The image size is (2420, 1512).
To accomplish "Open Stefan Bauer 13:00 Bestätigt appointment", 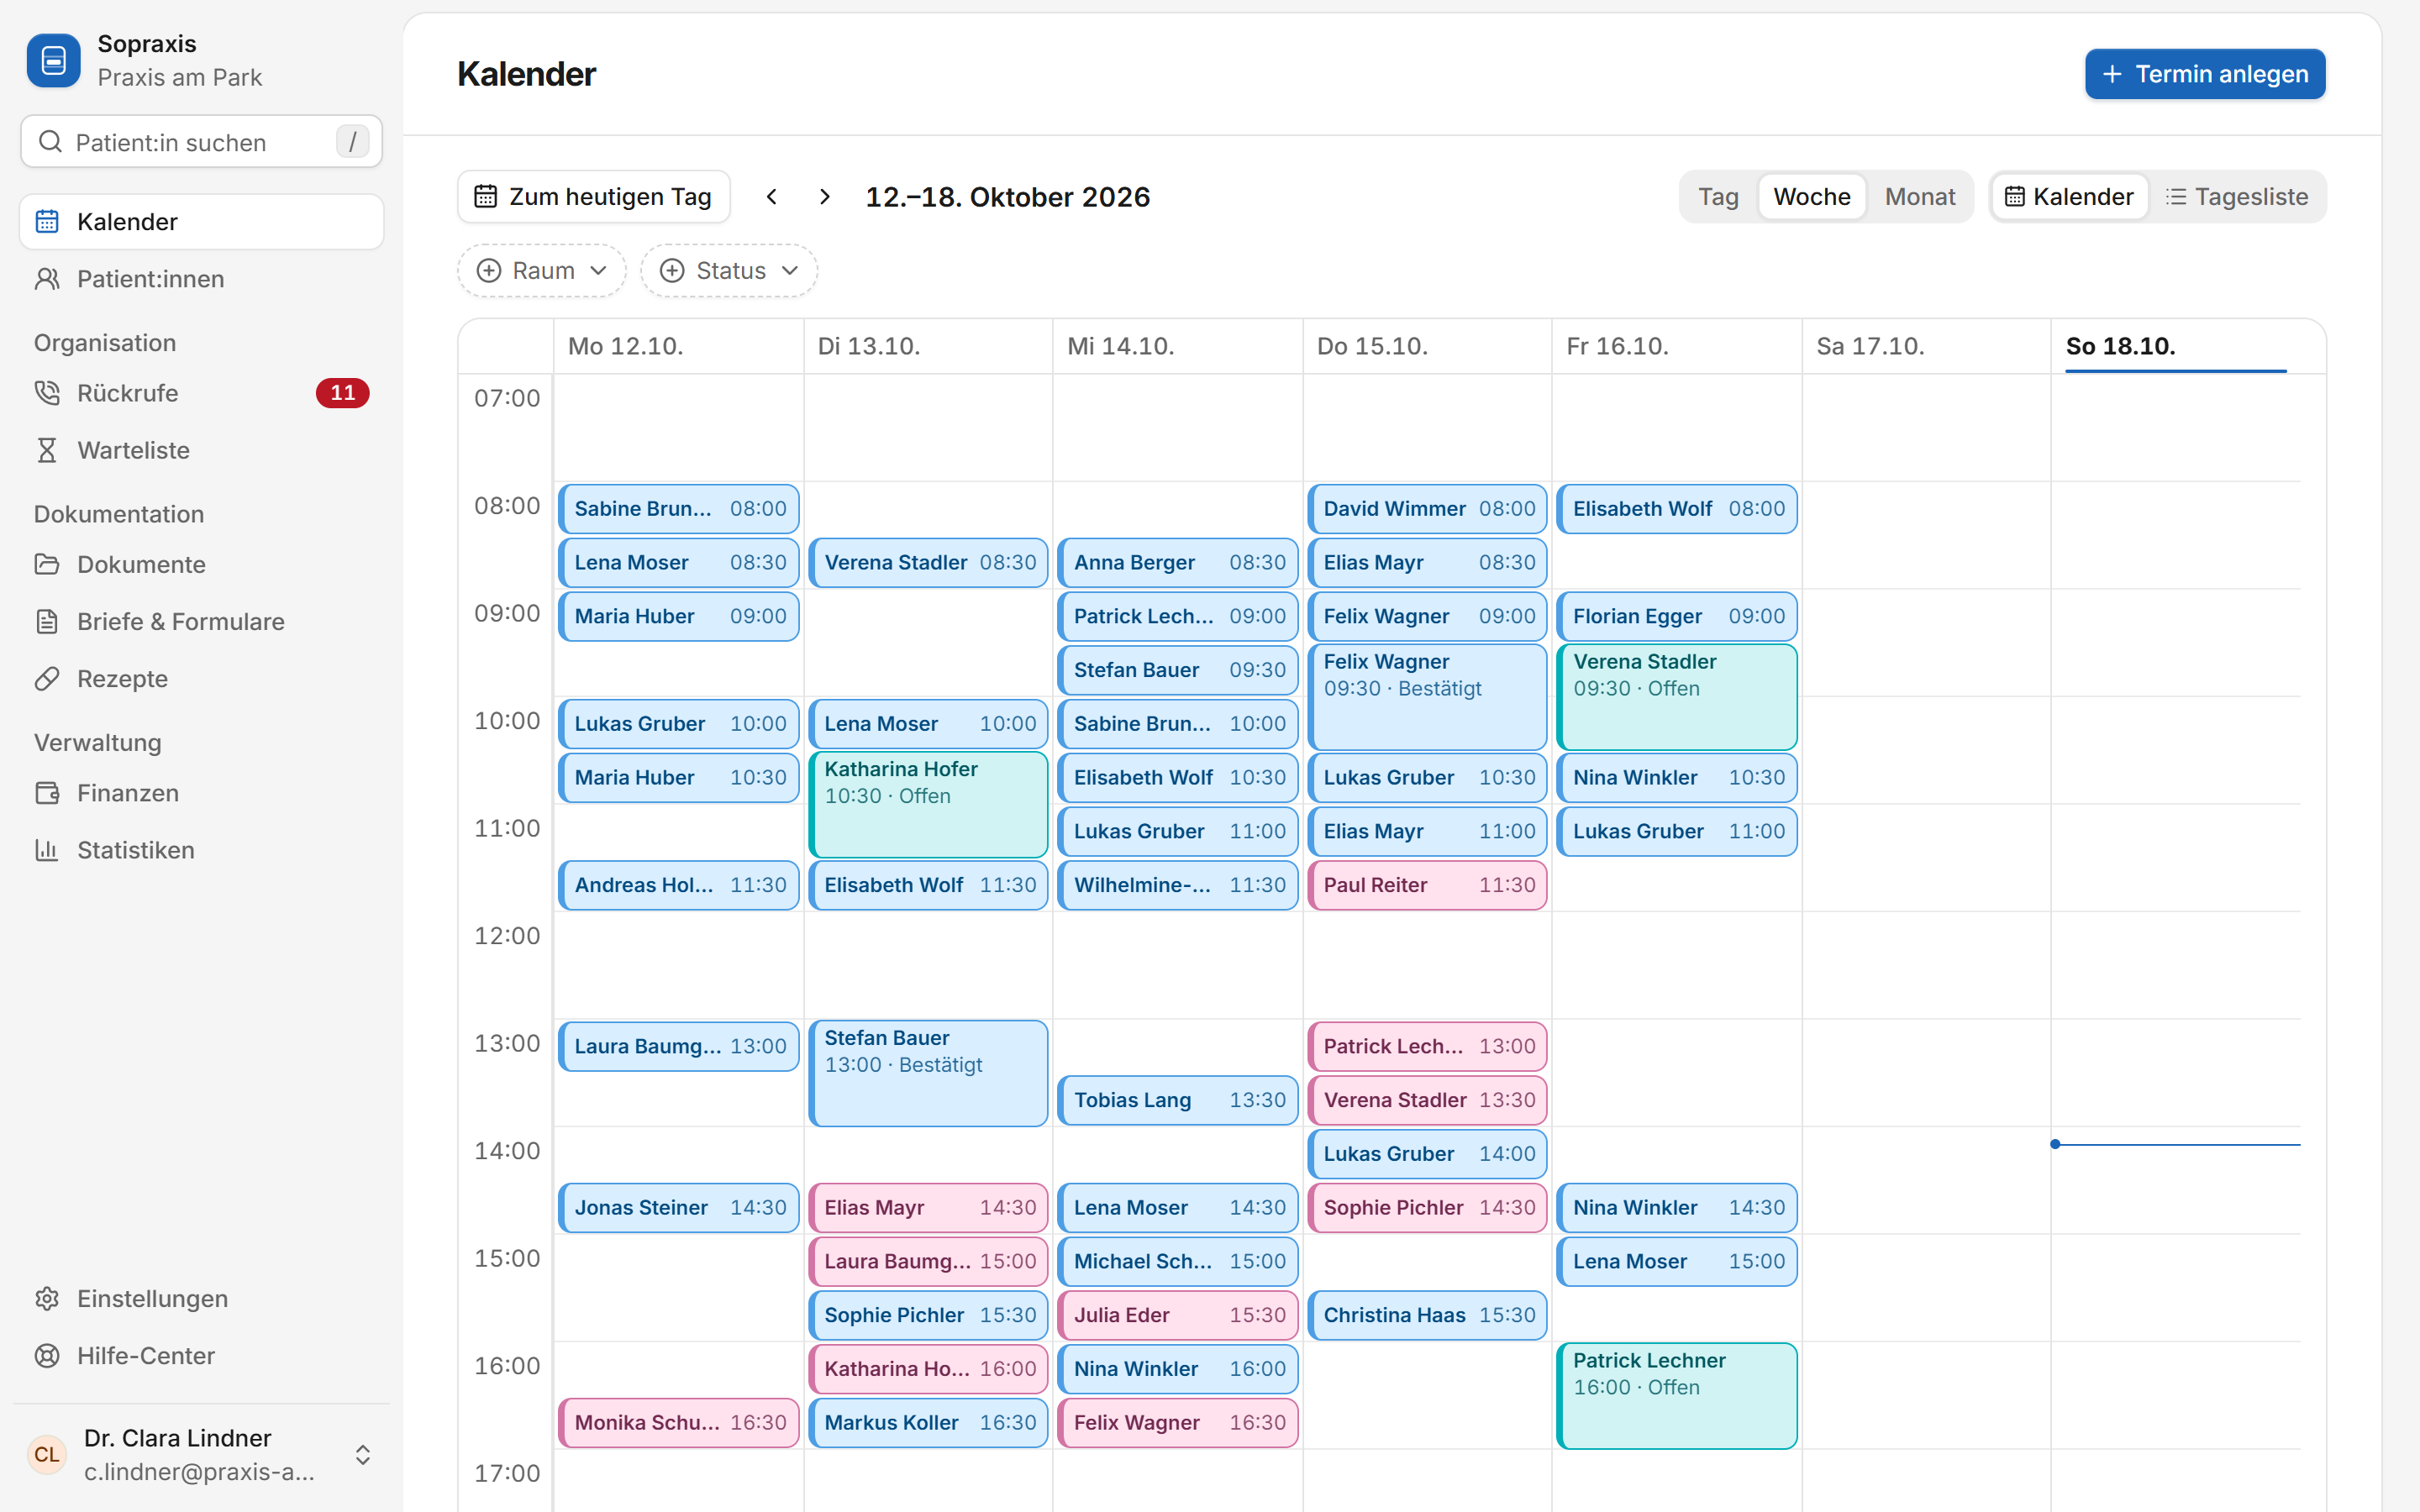I will [928, 1073].
